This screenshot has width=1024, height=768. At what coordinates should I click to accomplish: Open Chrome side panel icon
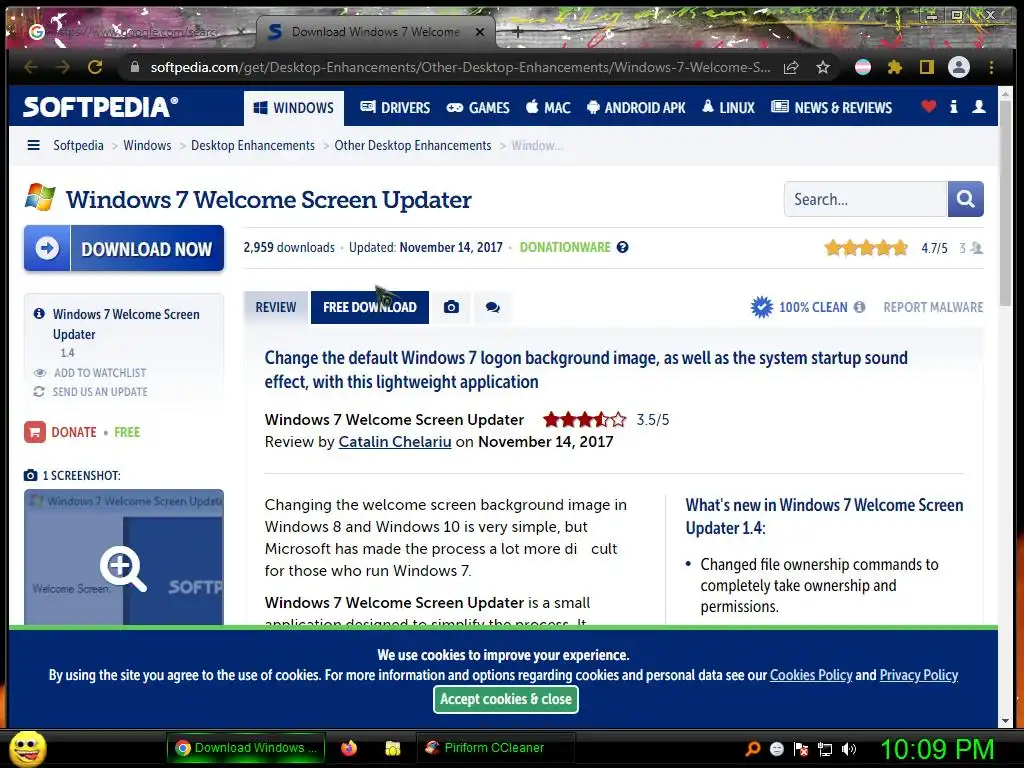point(927,67)
